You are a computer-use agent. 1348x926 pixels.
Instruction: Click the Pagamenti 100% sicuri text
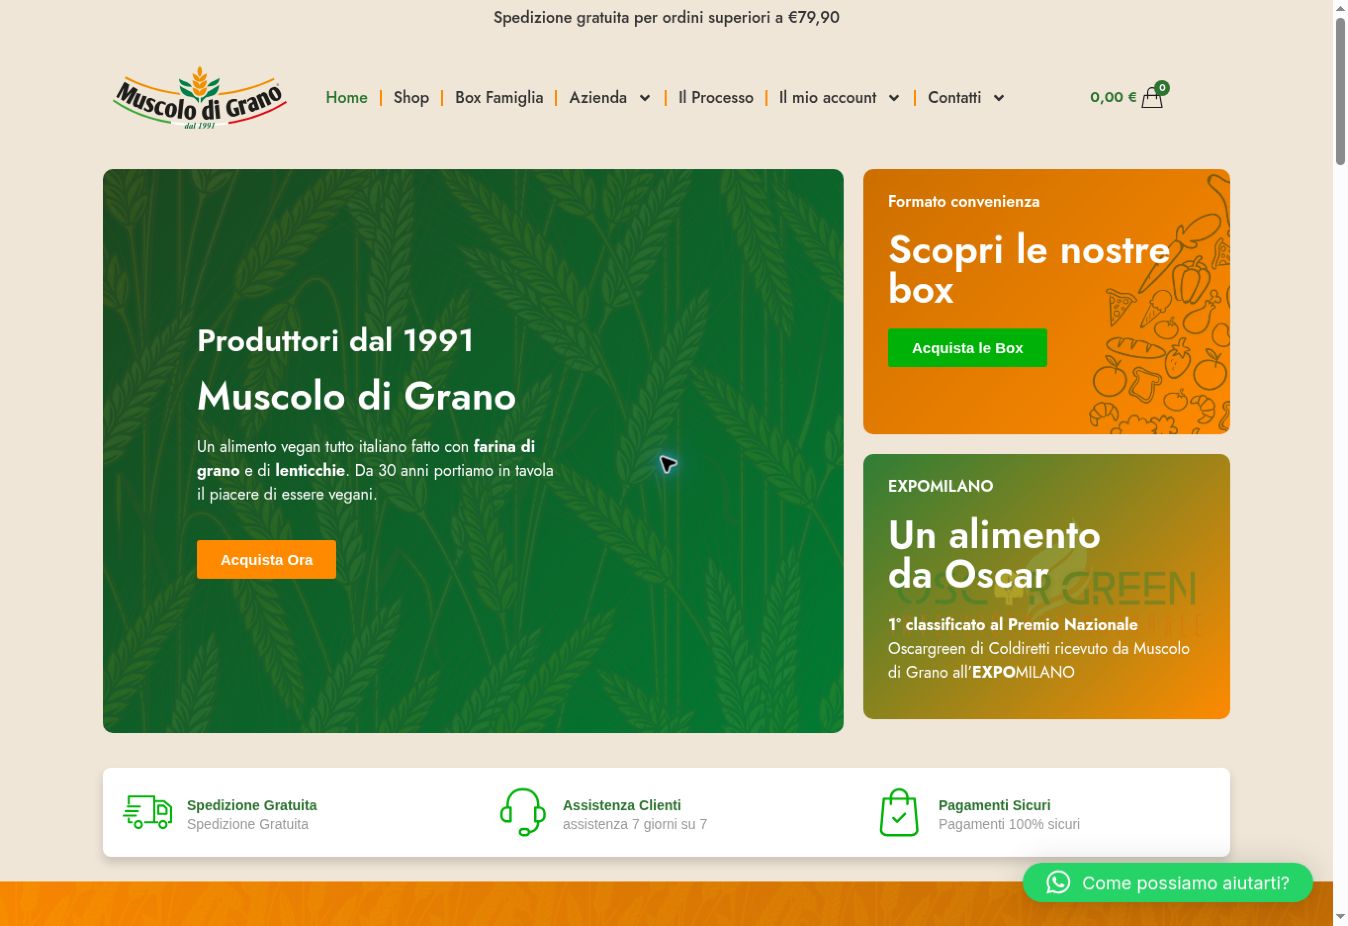coord(1009,824)
